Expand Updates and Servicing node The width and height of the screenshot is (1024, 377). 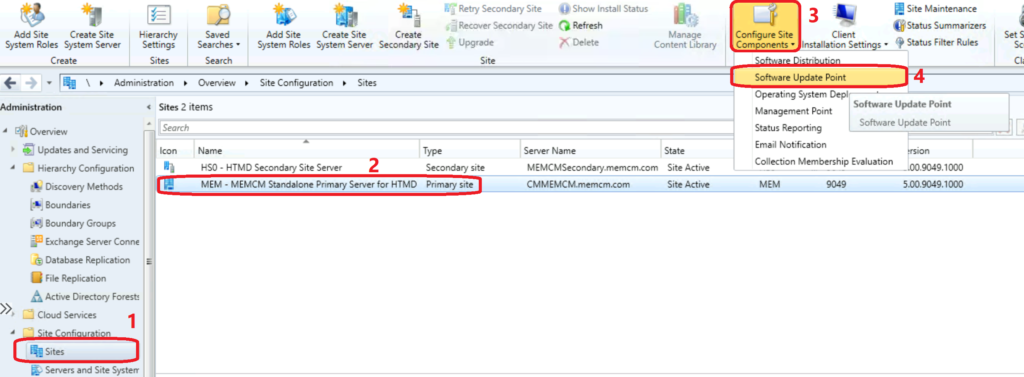click(13, 150)
